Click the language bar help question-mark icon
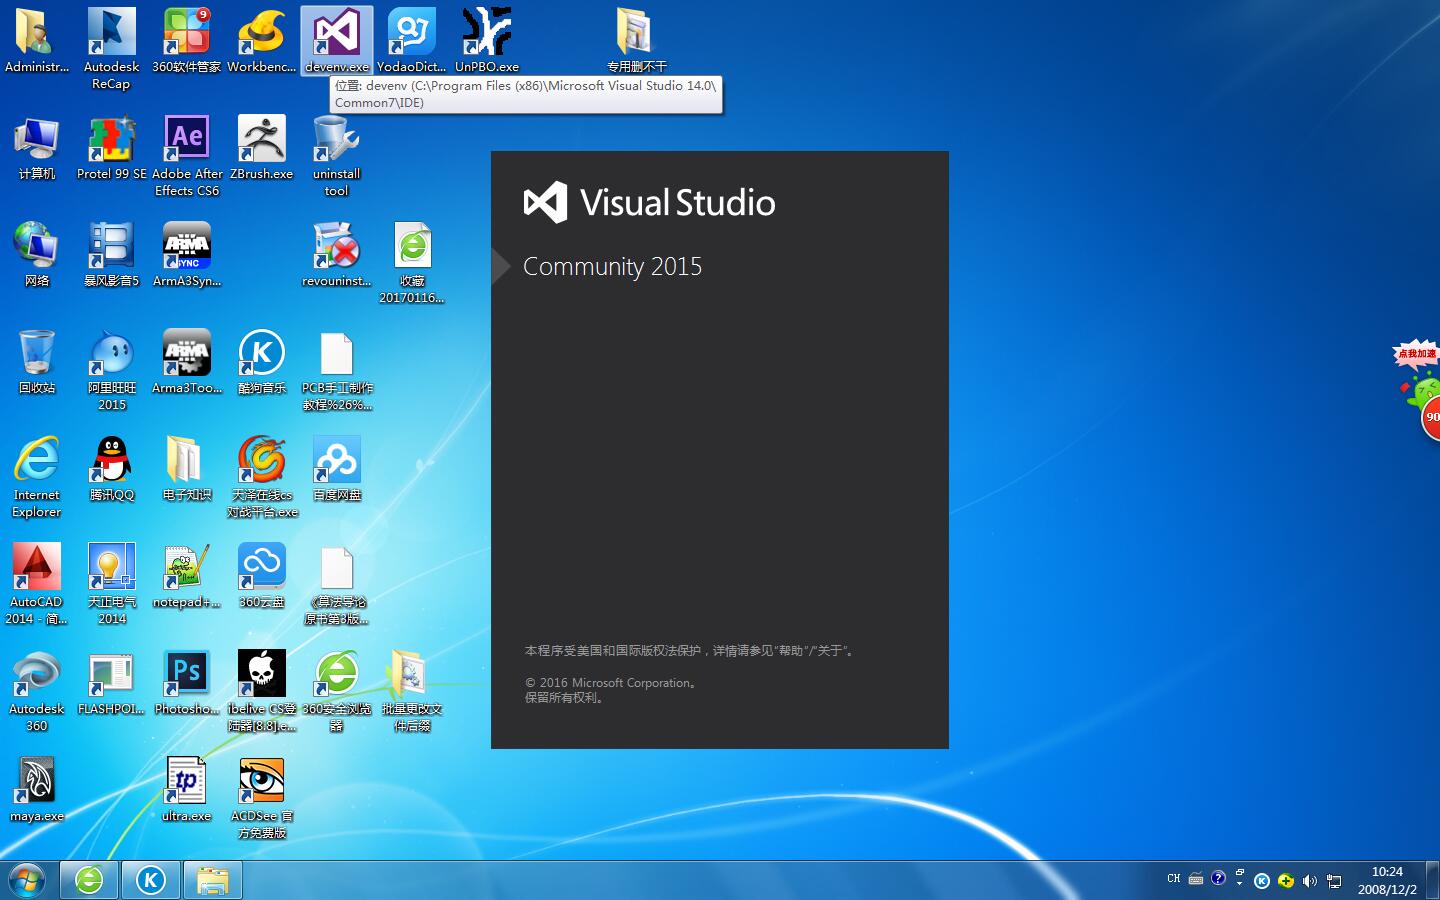This screenshot has width=1440, height=900. pyautogui.click(x=1218, y=878)
